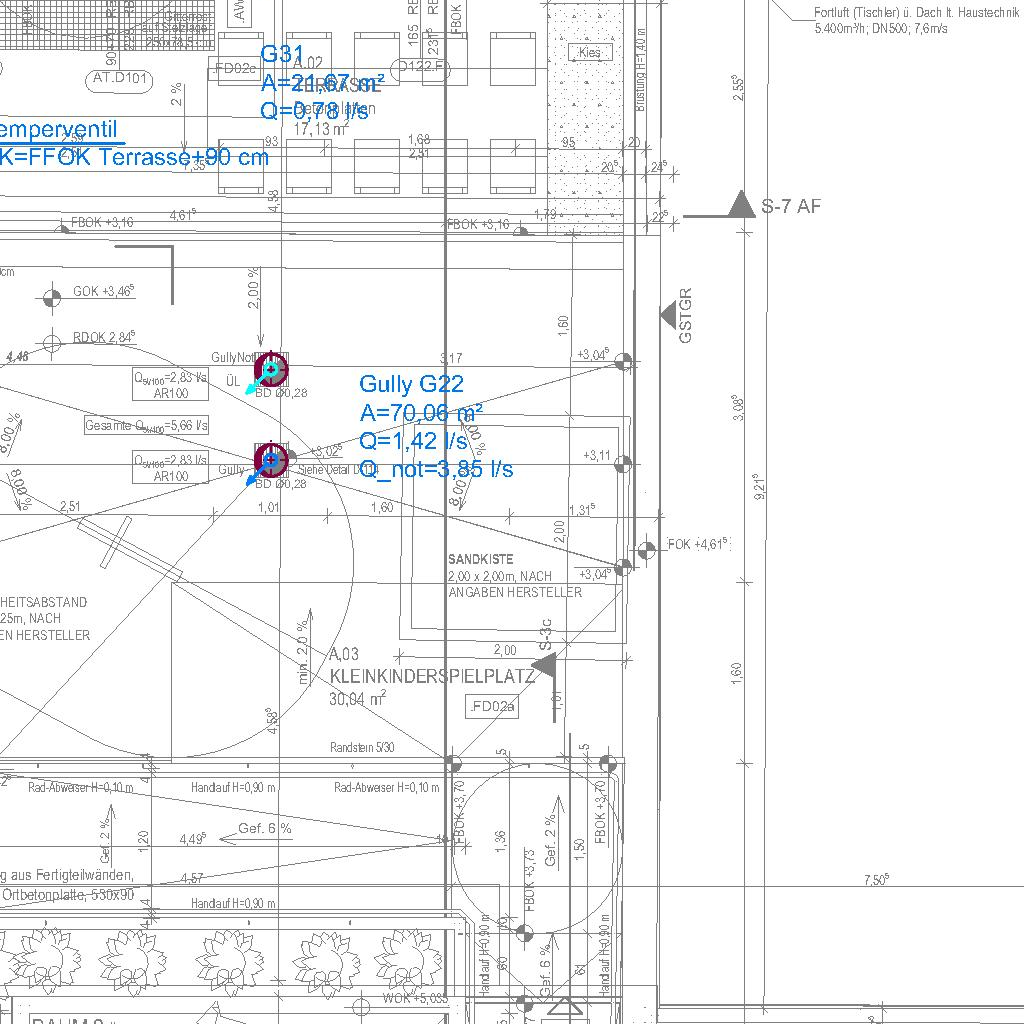Click the '5.400m³/h; DN500; 7,6m/s' text

(x=881, y=29)
